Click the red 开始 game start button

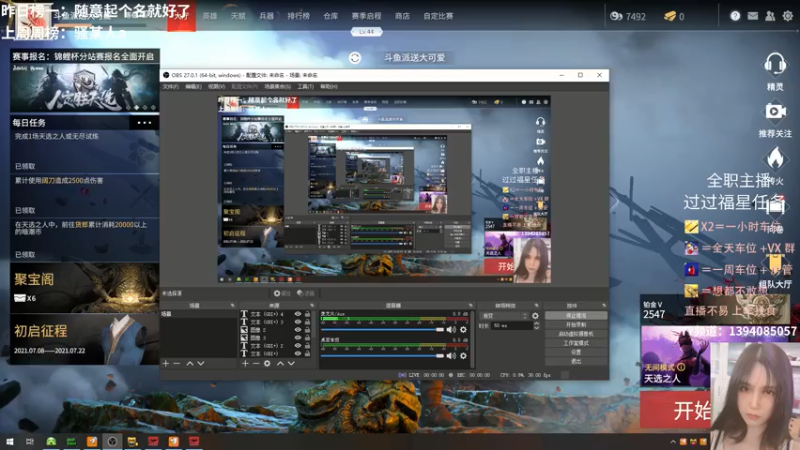coord(676,410)
